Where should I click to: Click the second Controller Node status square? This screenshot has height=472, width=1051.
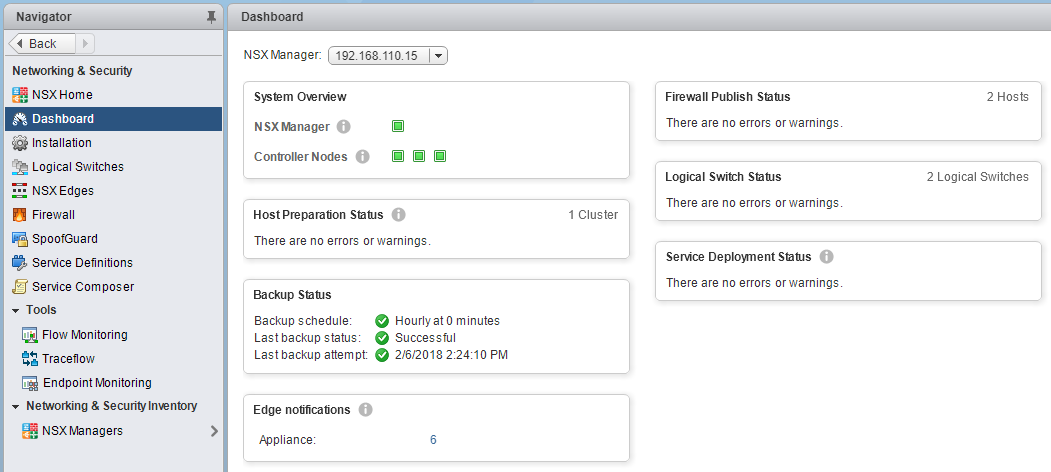pyautogui.click(x=419, y=156)
